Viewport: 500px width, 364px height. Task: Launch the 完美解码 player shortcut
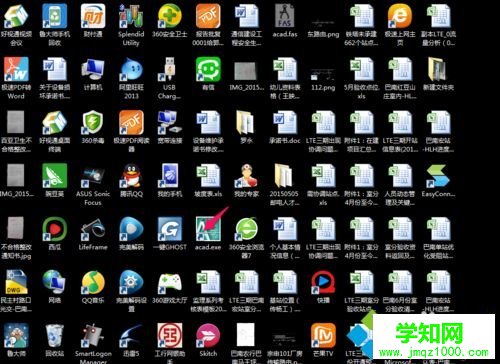coord(131,229)
